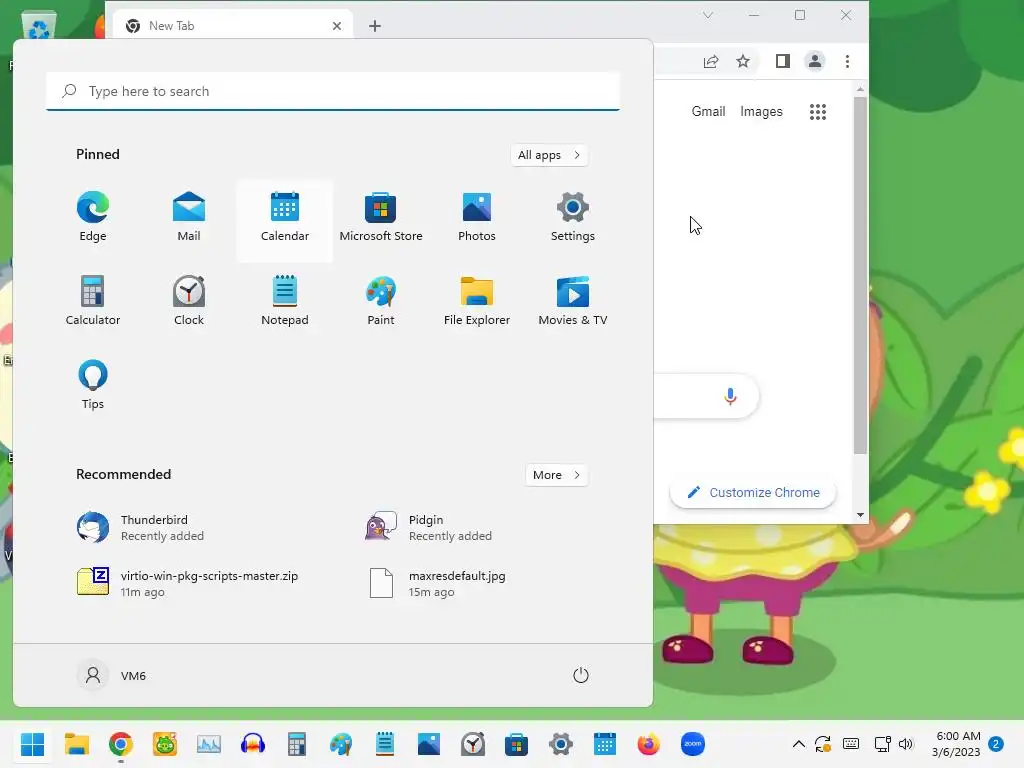This screenshot has height=768, width=1024.
Task: Open the Google apps grid
Action: pyautogui.click(x=818, y=112)
